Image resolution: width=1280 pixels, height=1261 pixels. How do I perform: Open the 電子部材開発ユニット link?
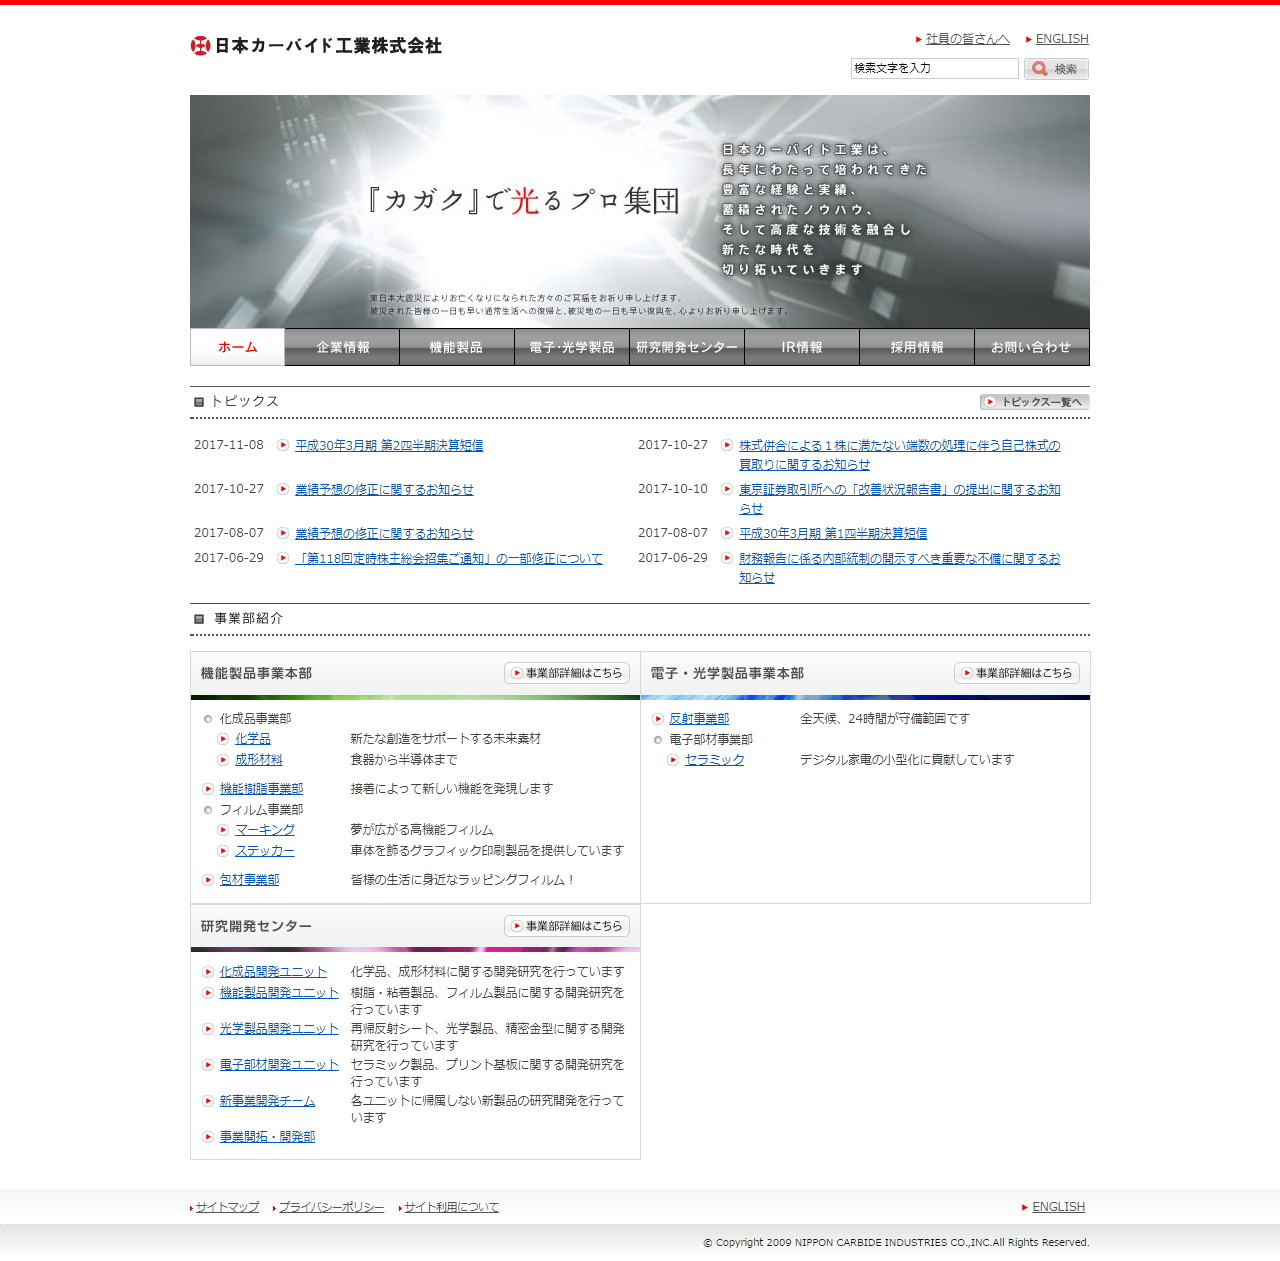click(x=279, y=1065)
